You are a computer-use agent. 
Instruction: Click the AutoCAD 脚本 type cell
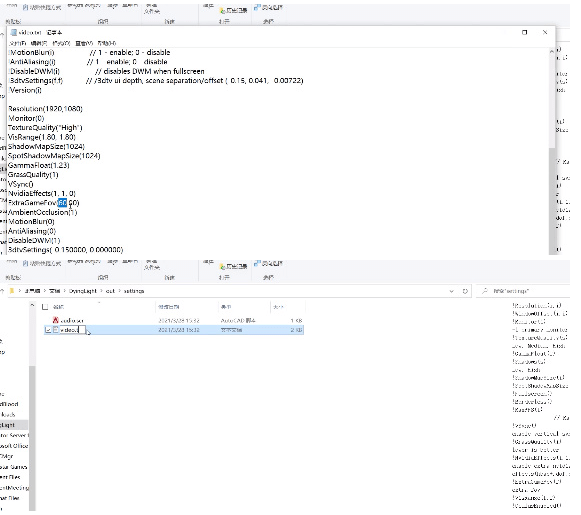tap(238, 320)
